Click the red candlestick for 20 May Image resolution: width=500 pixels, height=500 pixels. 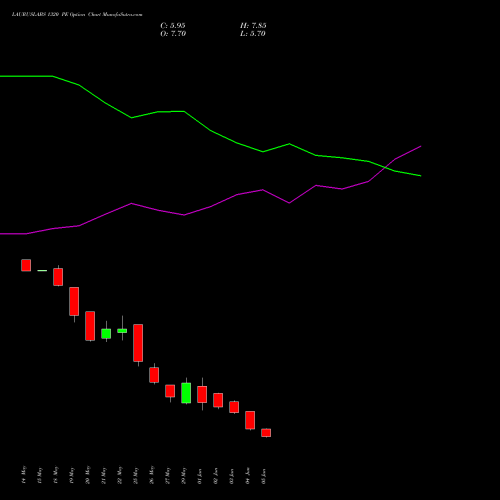[90, 326]
